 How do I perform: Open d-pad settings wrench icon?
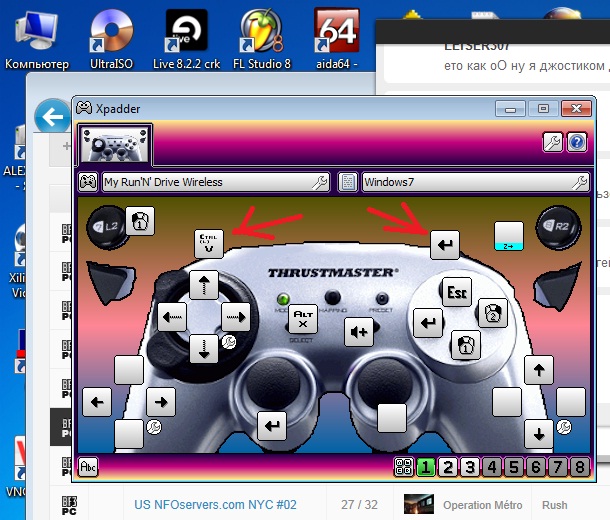[x=229, y=342]
